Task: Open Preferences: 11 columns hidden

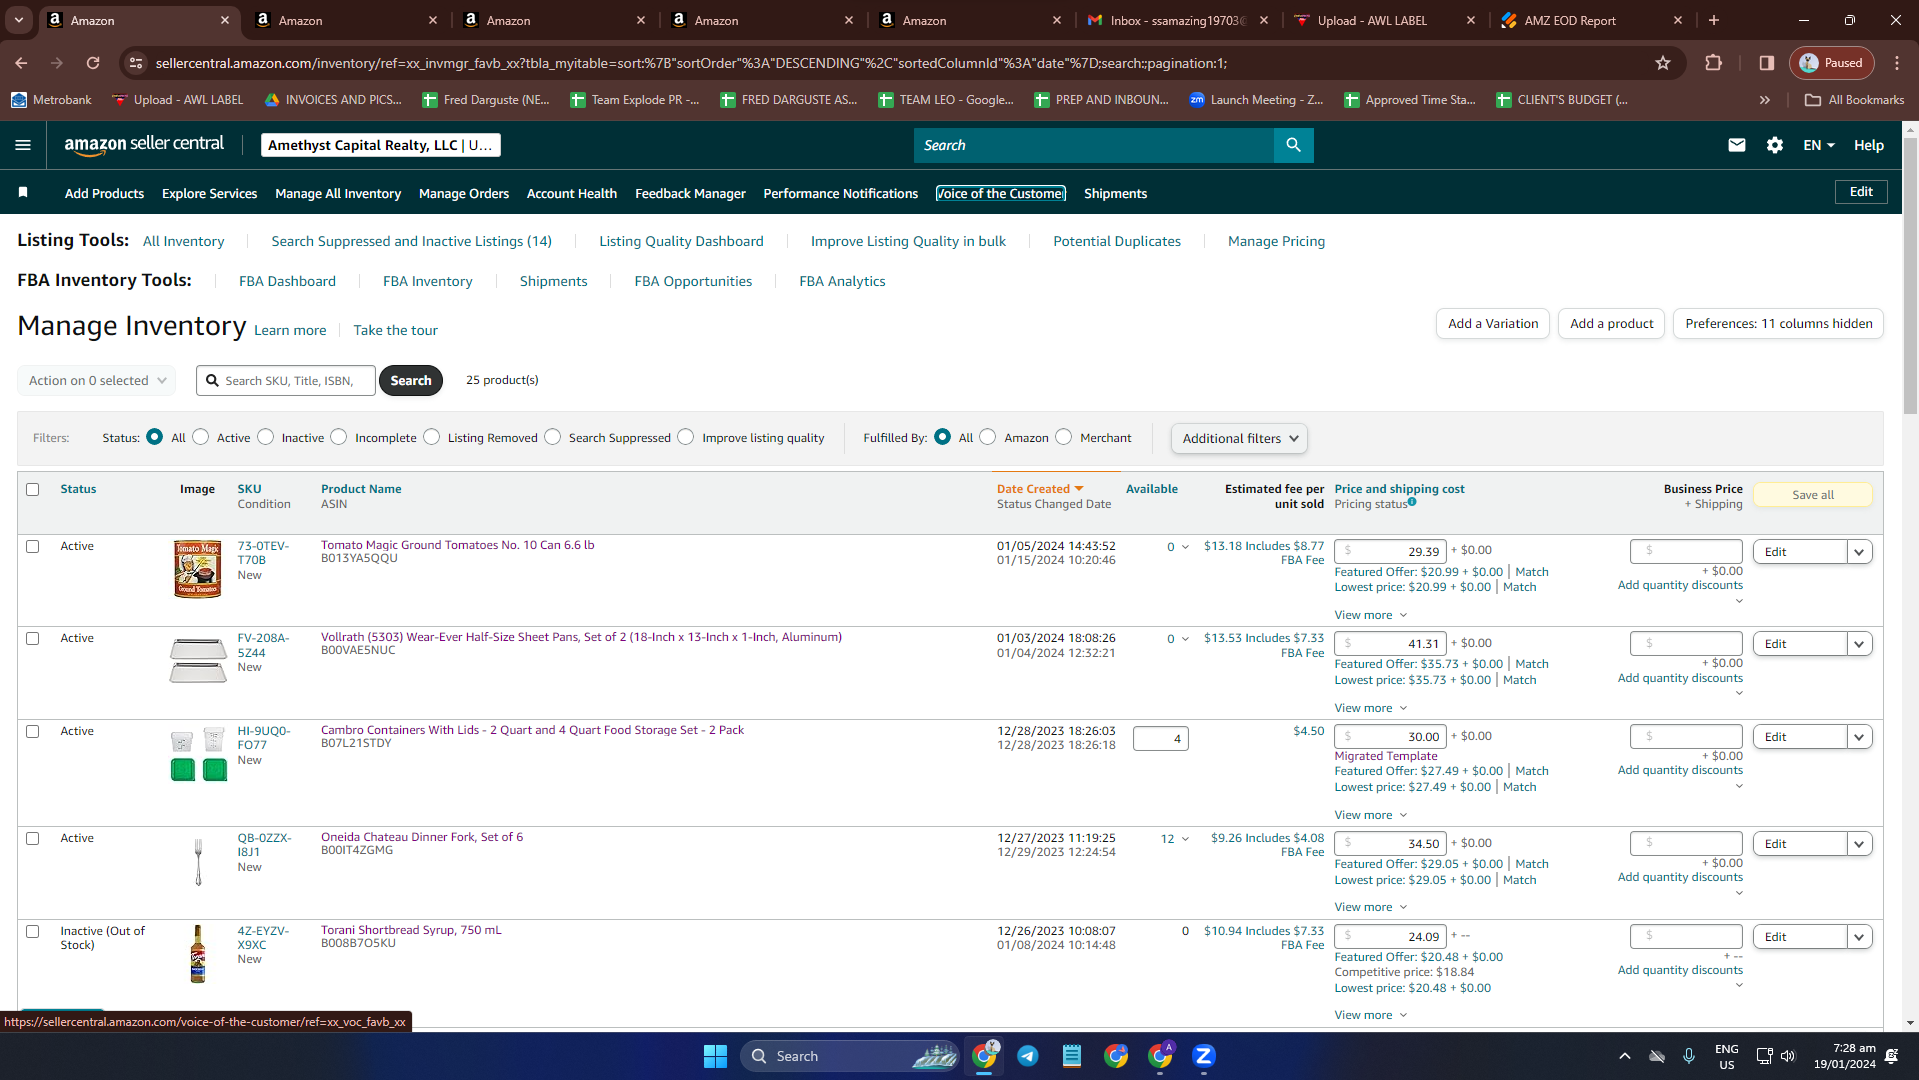Action: [x=1778, y=324]
